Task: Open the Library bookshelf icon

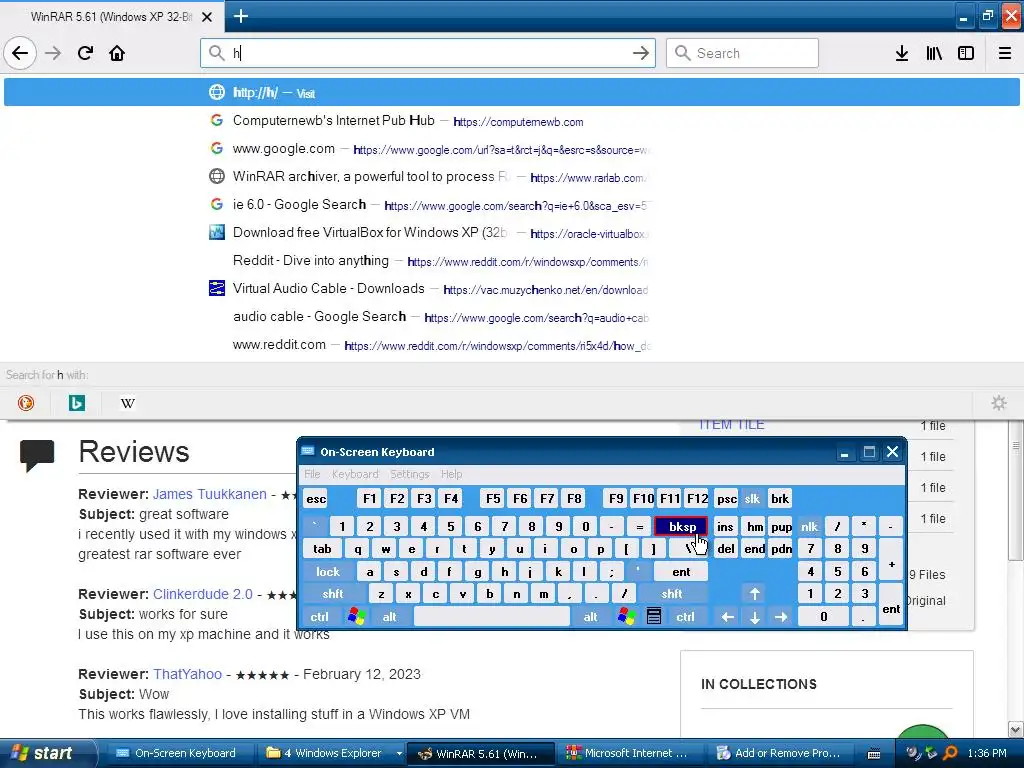Action: point(934,53)
